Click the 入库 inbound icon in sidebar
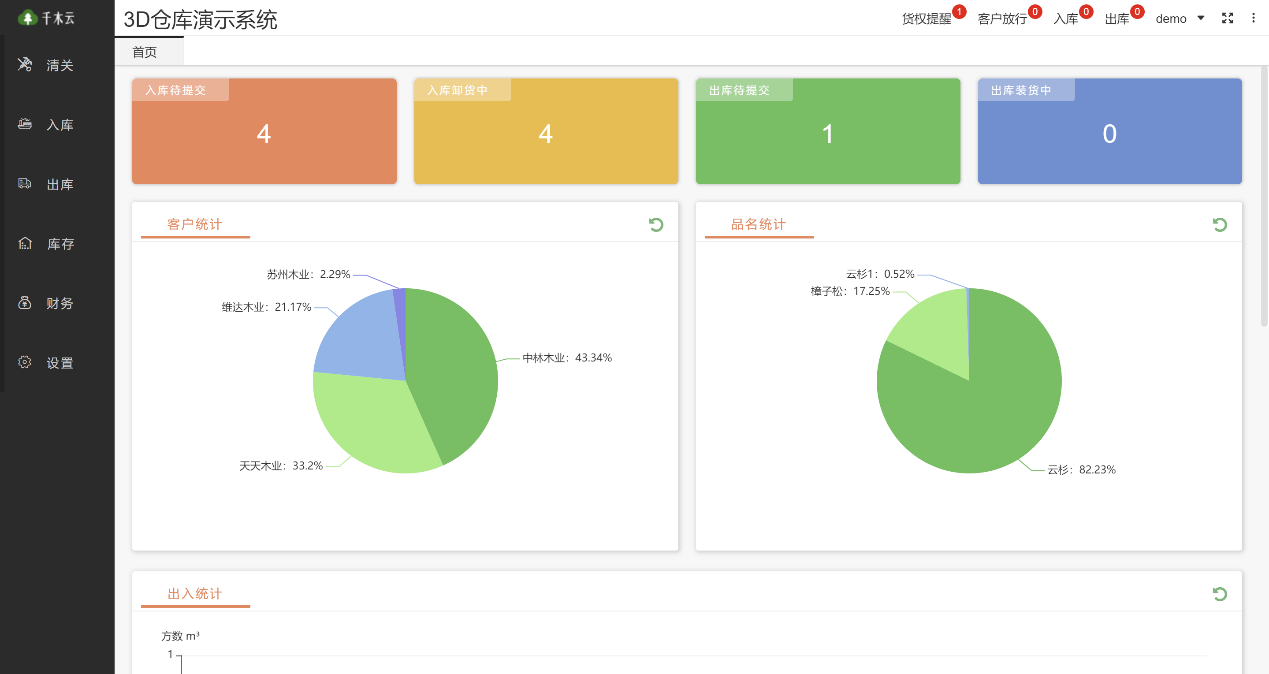The height and width of the screenshot is (674, 1269). click(25, 125)
